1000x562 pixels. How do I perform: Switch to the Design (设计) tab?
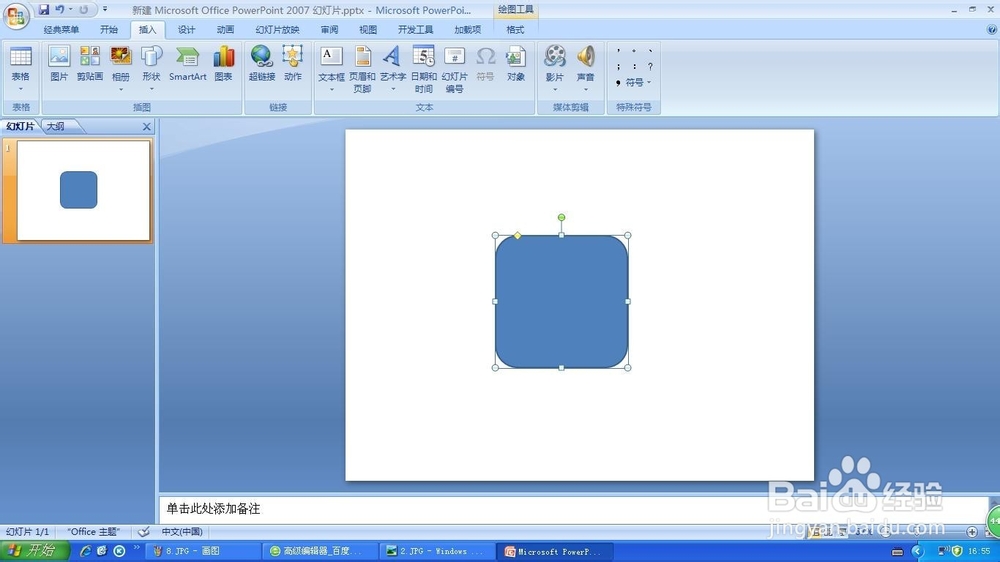pyautogui.click(x=186, y=30)
